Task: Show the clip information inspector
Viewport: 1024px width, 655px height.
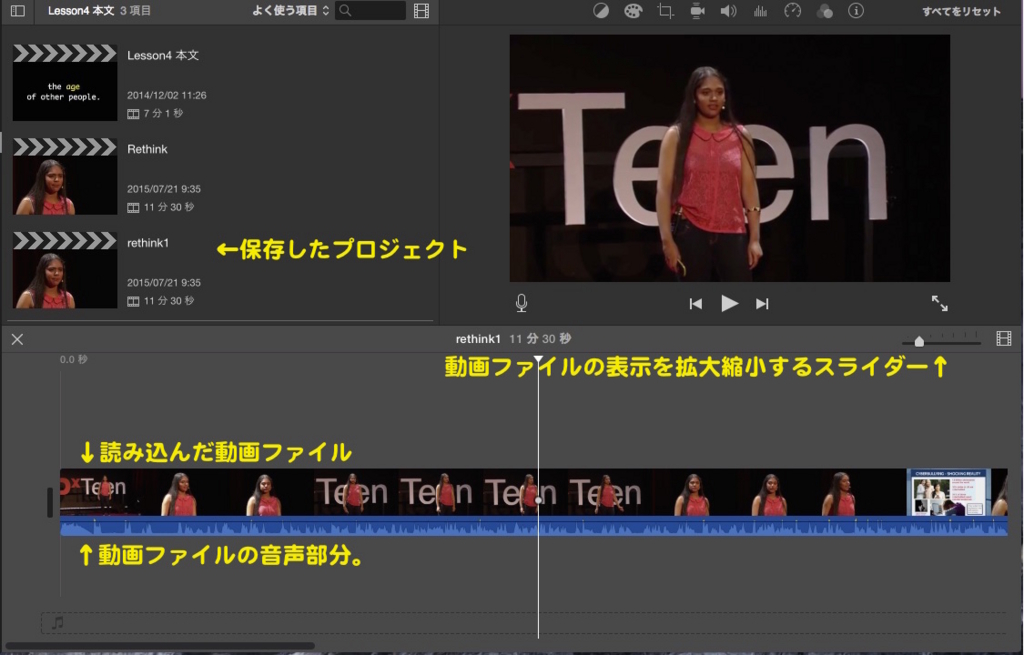Action: pyautogui.click(x=856, y=10)
